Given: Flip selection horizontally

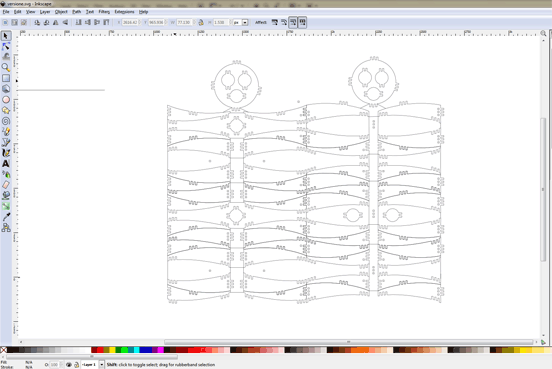Looking at the screenshot, I should coord(56,23).
